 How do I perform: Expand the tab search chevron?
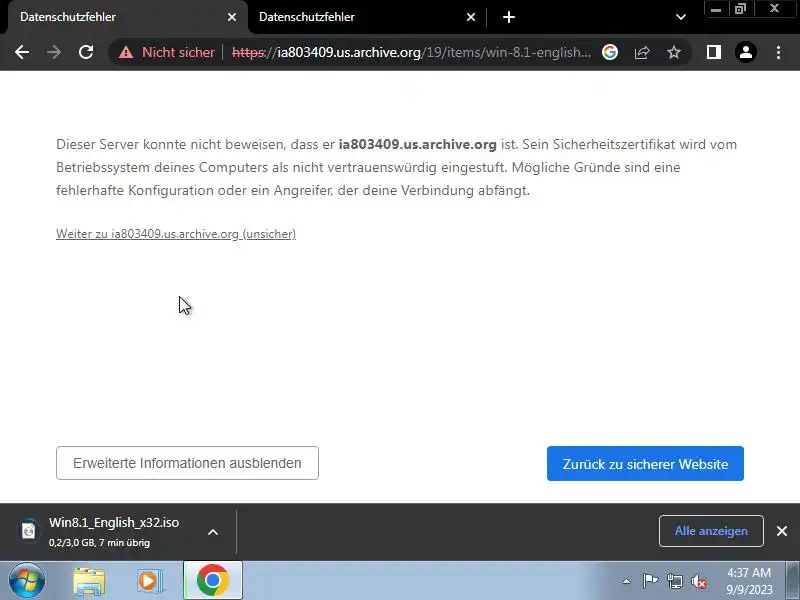681,17
